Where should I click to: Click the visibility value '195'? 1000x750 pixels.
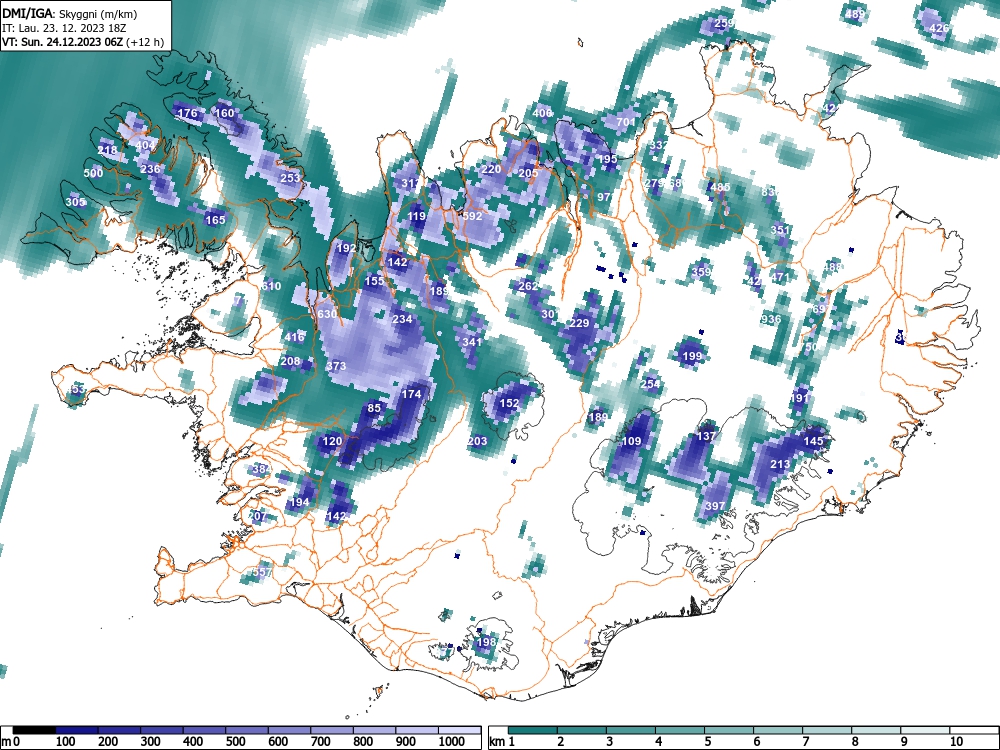(x=608, y=159)
